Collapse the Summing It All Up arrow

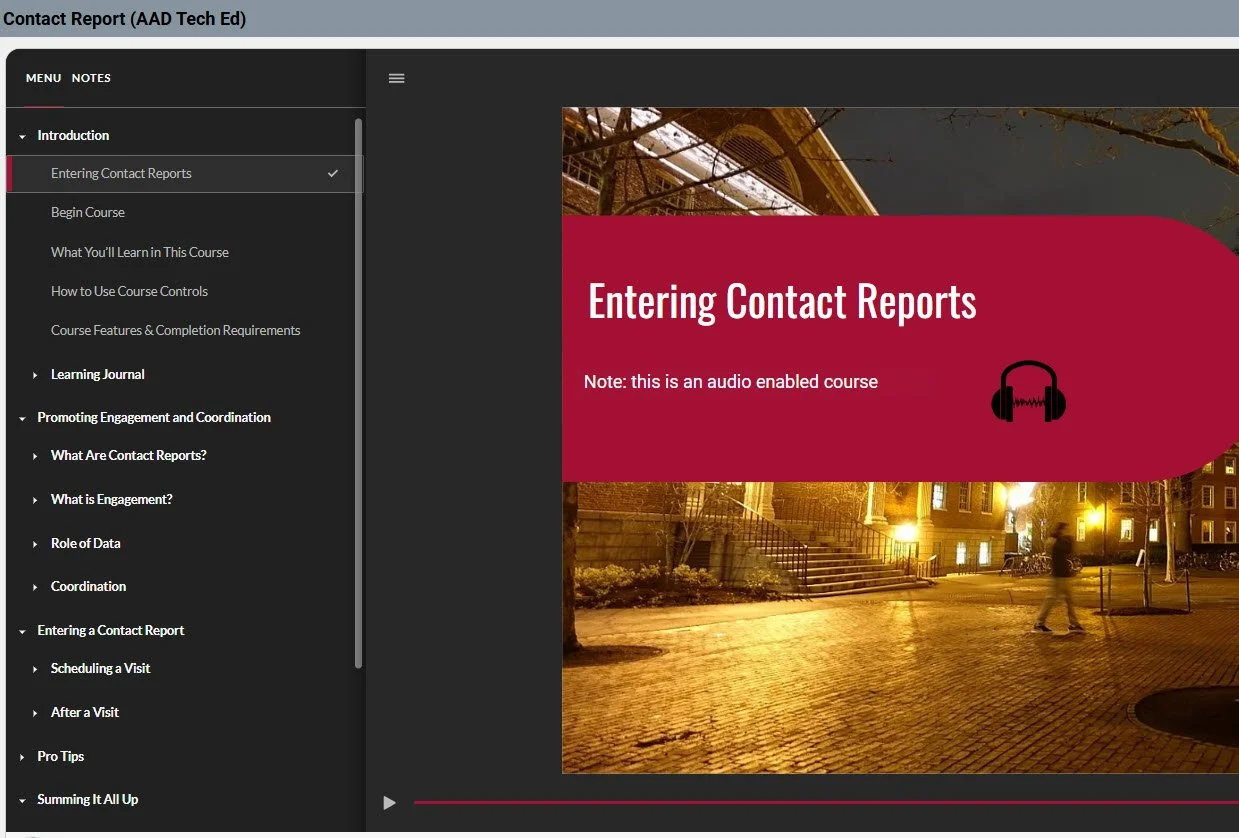23,800
